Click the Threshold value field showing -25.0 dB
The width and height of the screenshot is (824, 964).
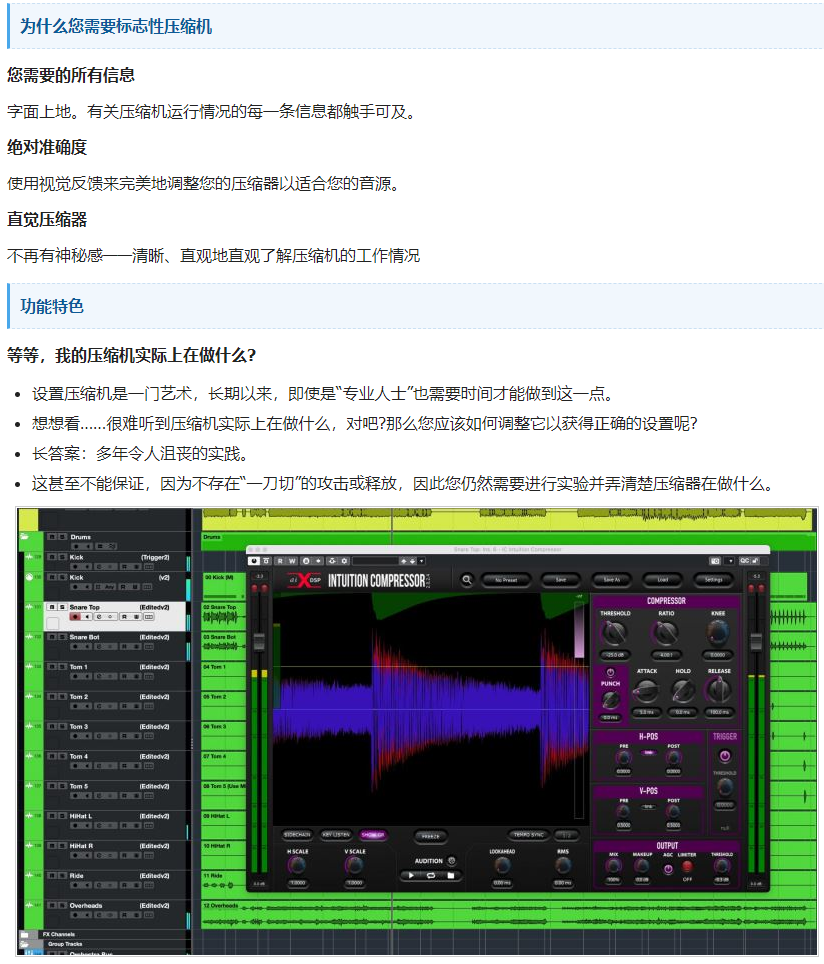tap(614, 655)
